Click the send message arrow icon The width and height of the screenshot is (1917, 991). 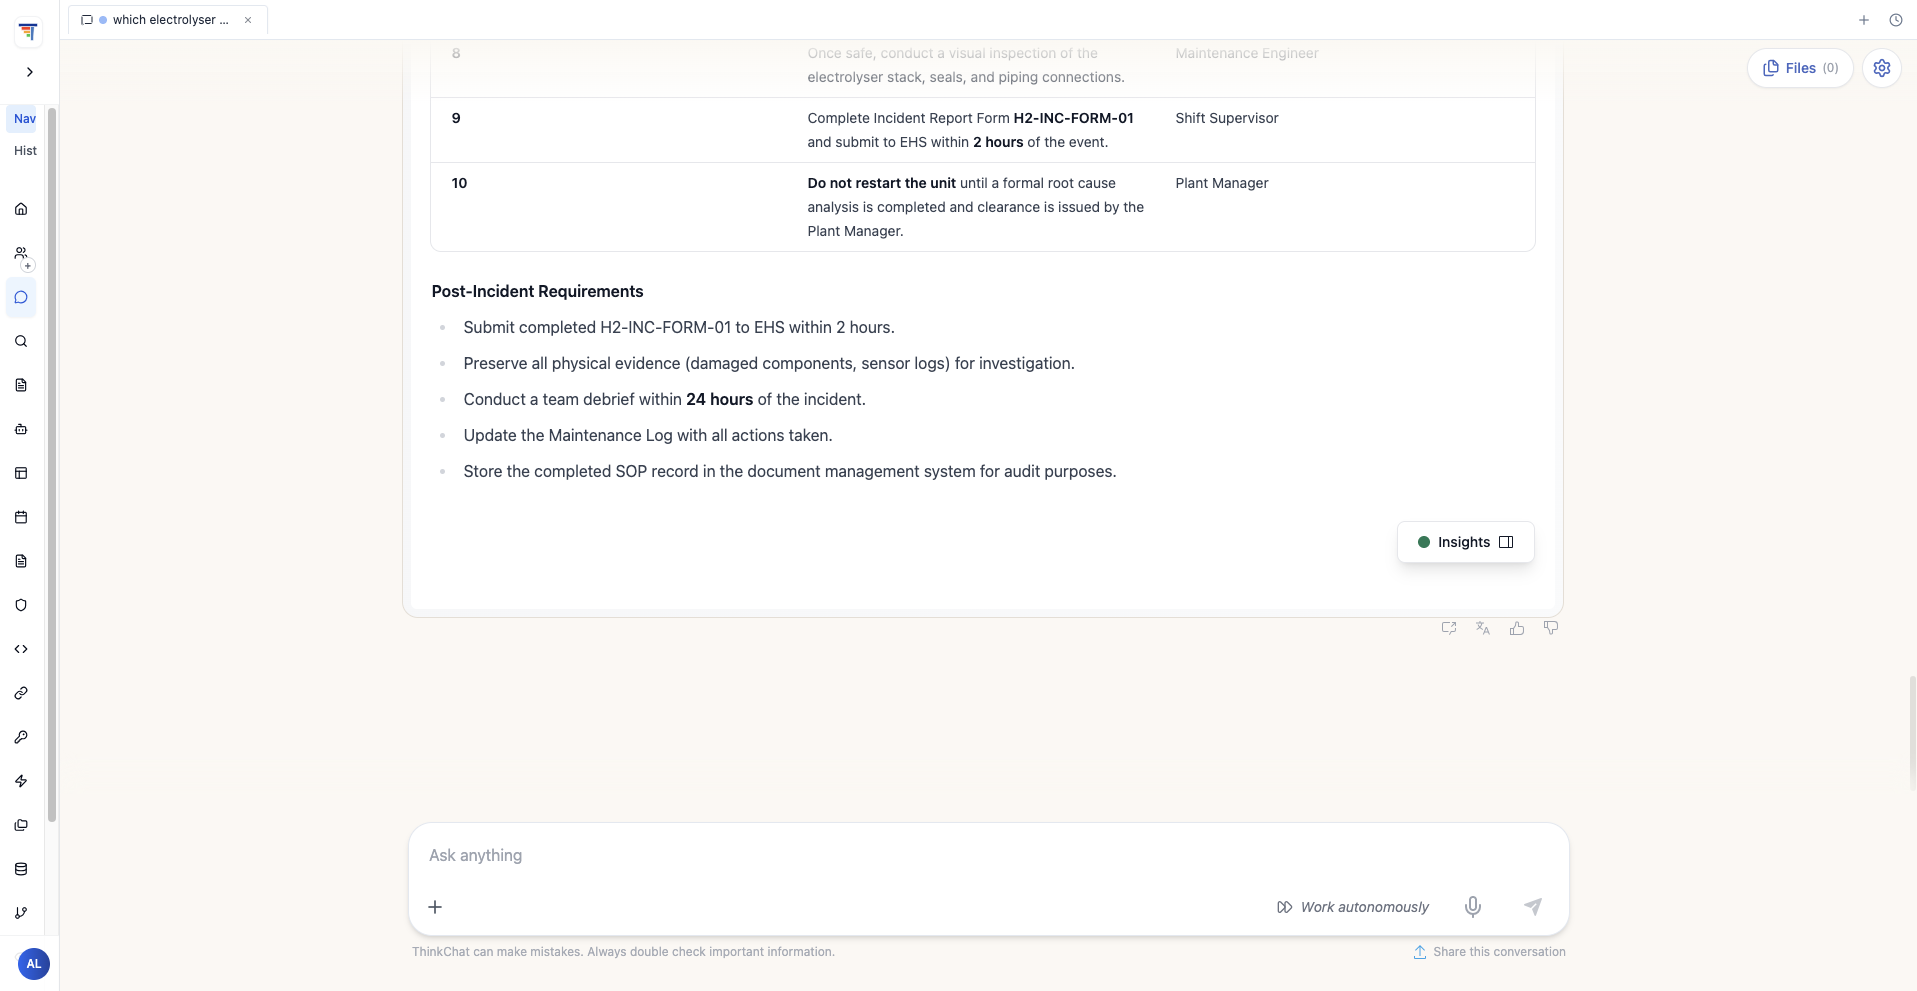1533,907
